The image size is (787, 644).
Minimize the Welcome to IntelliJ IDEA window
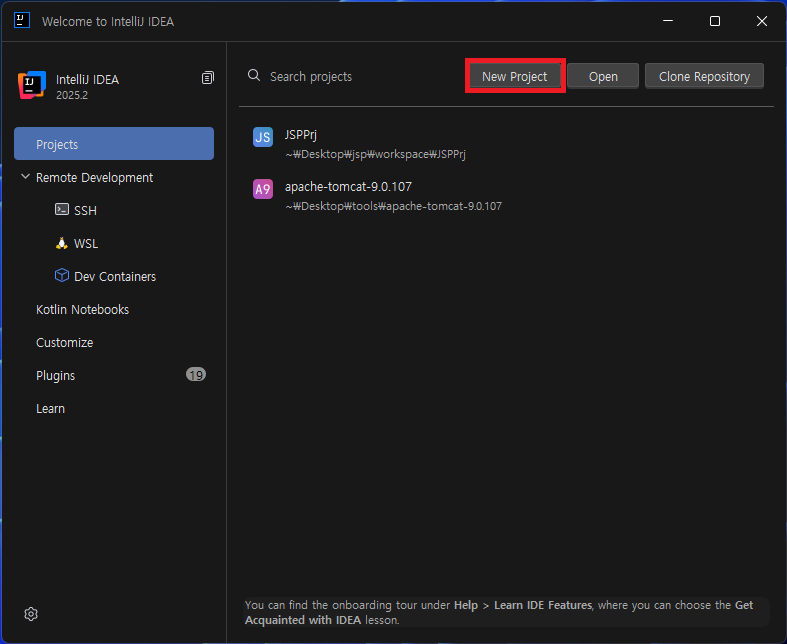(668, 21)
